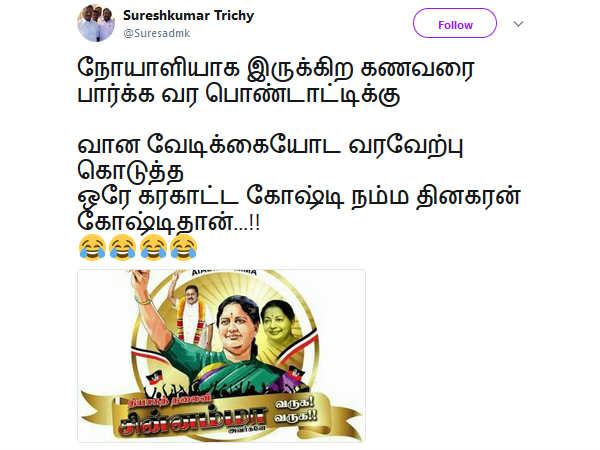Viewport: 600px width, 450px height.
Task: Select the first laughing-tears emoji
Action: (92, 248)
